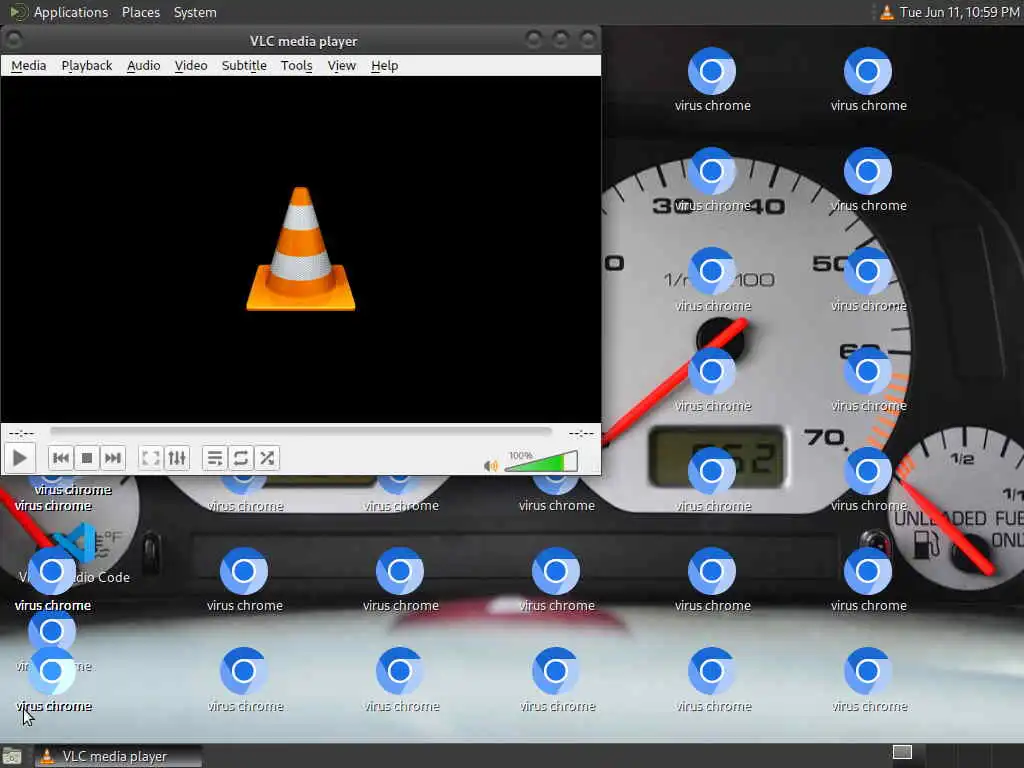Image resolution: width=1024 pixels, height=768 pixels.
Task: Toggle loop repeat mode icon
Action: click(240, 458)
